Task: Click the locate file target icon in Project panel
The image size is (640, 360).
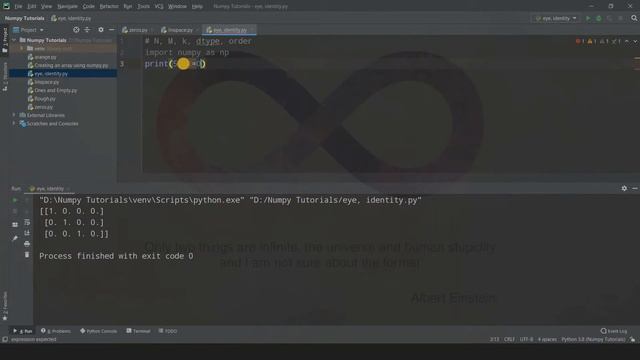Action: tap(76, 30)
